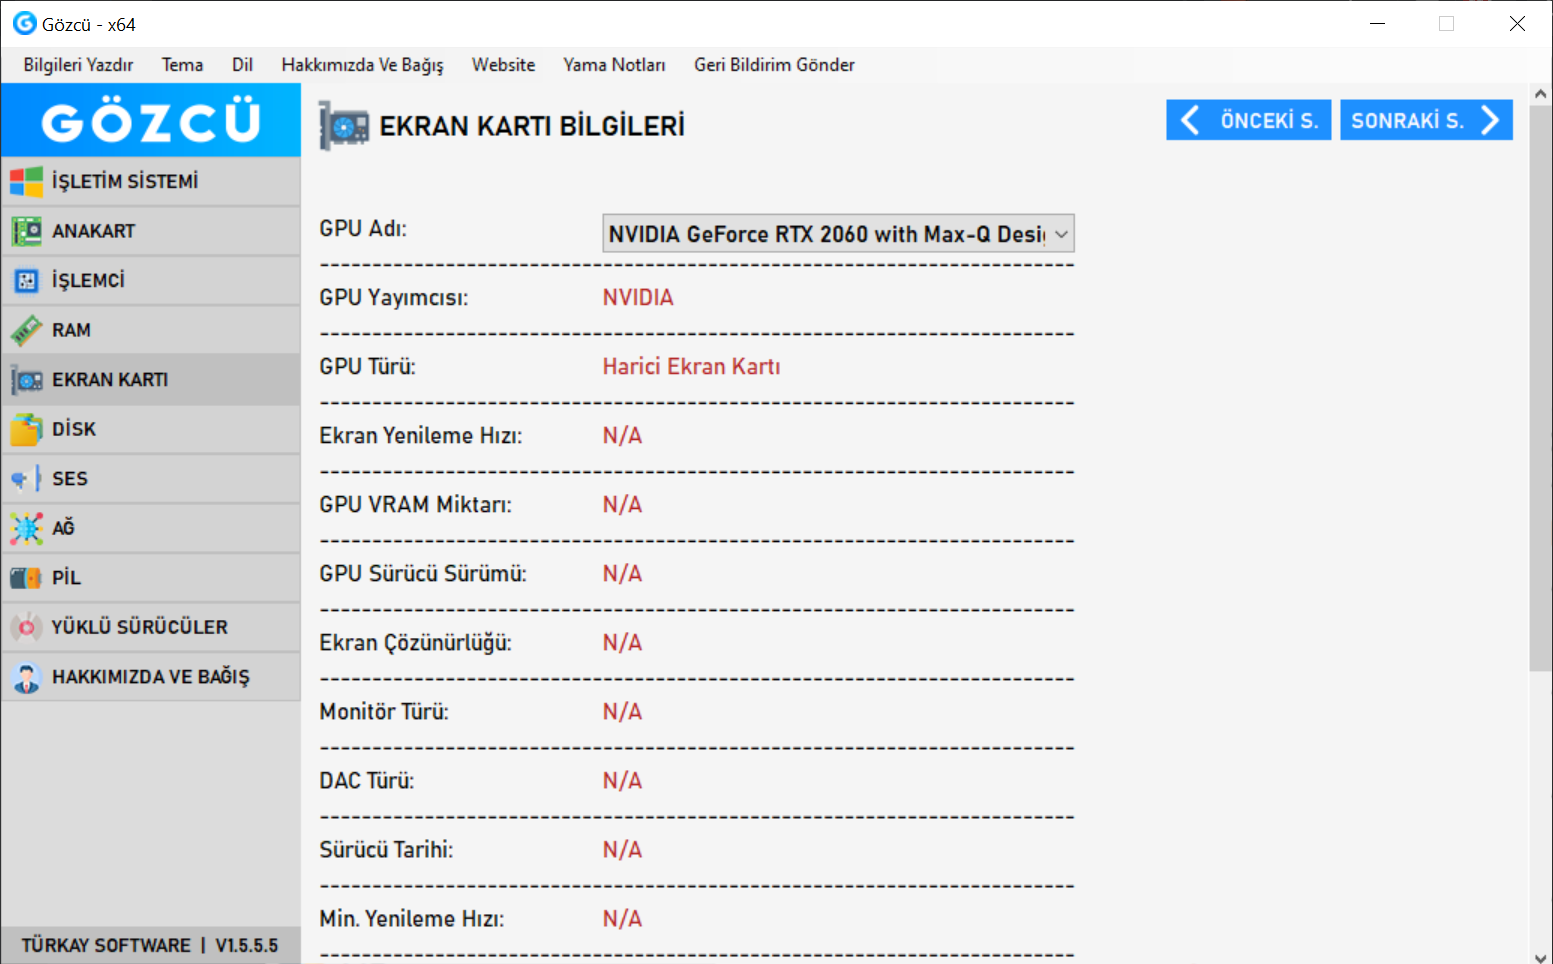Click the scrollbar down arrow

[x=1540, y=955]
